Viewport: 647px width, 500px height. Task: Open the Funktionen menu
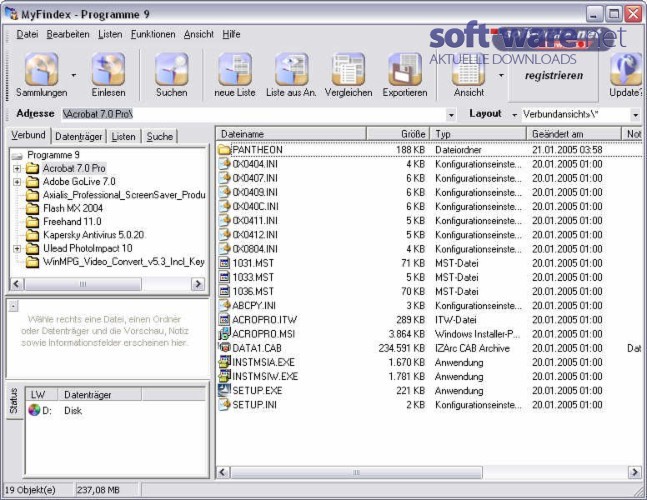[153, 34]
